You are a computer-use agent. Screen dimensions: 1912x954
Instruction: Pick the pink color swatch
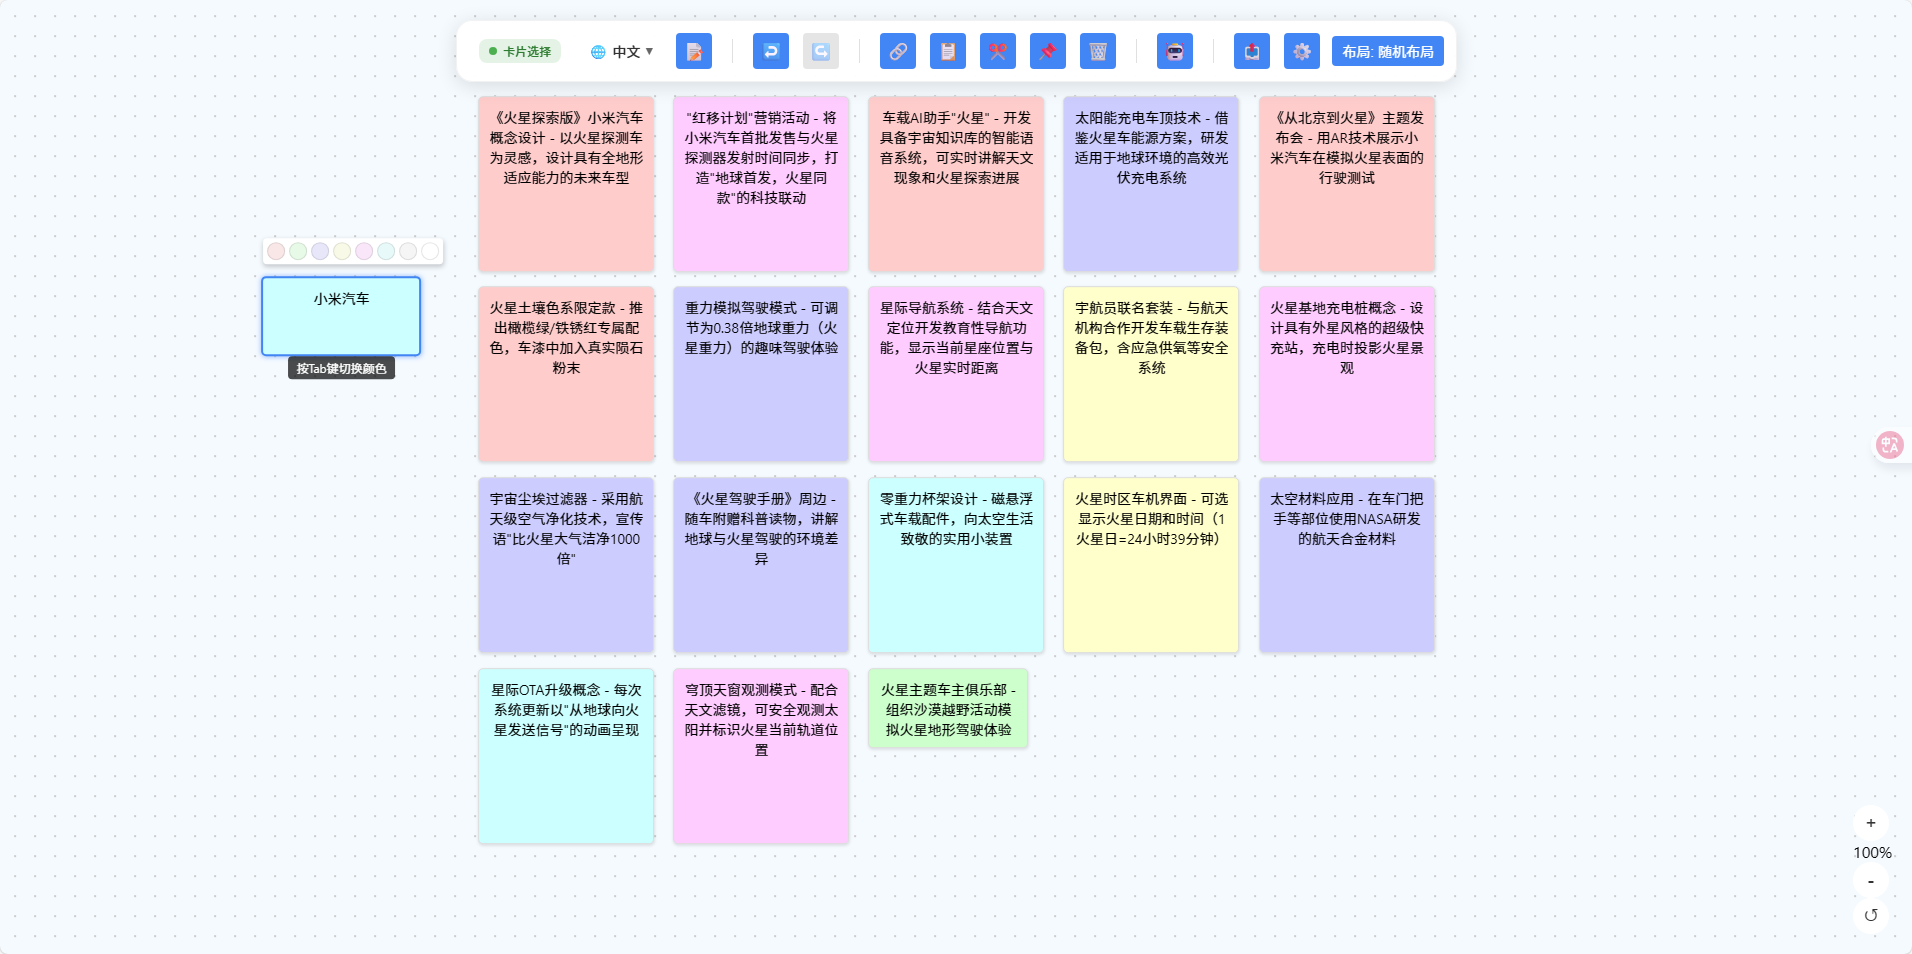[276, 251]
